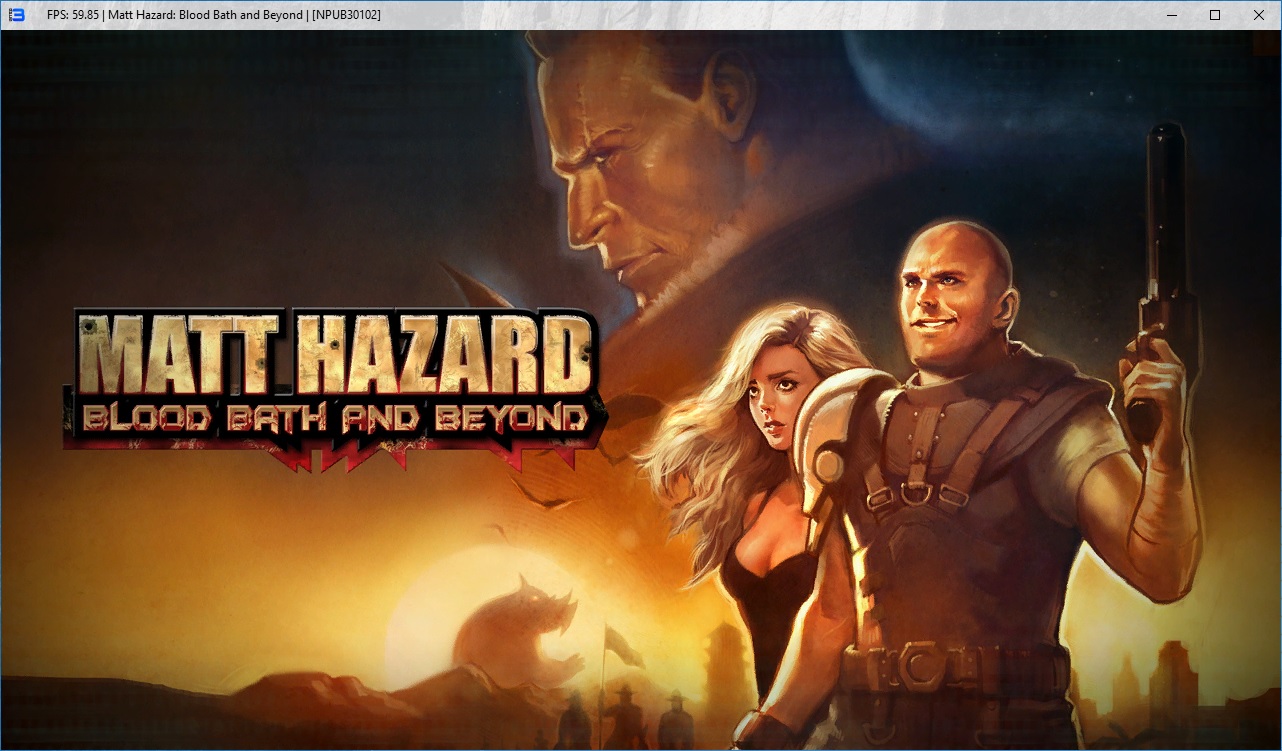Click the Blood Bath and Beyond subtitle
1282x751 pixels.
335,418
